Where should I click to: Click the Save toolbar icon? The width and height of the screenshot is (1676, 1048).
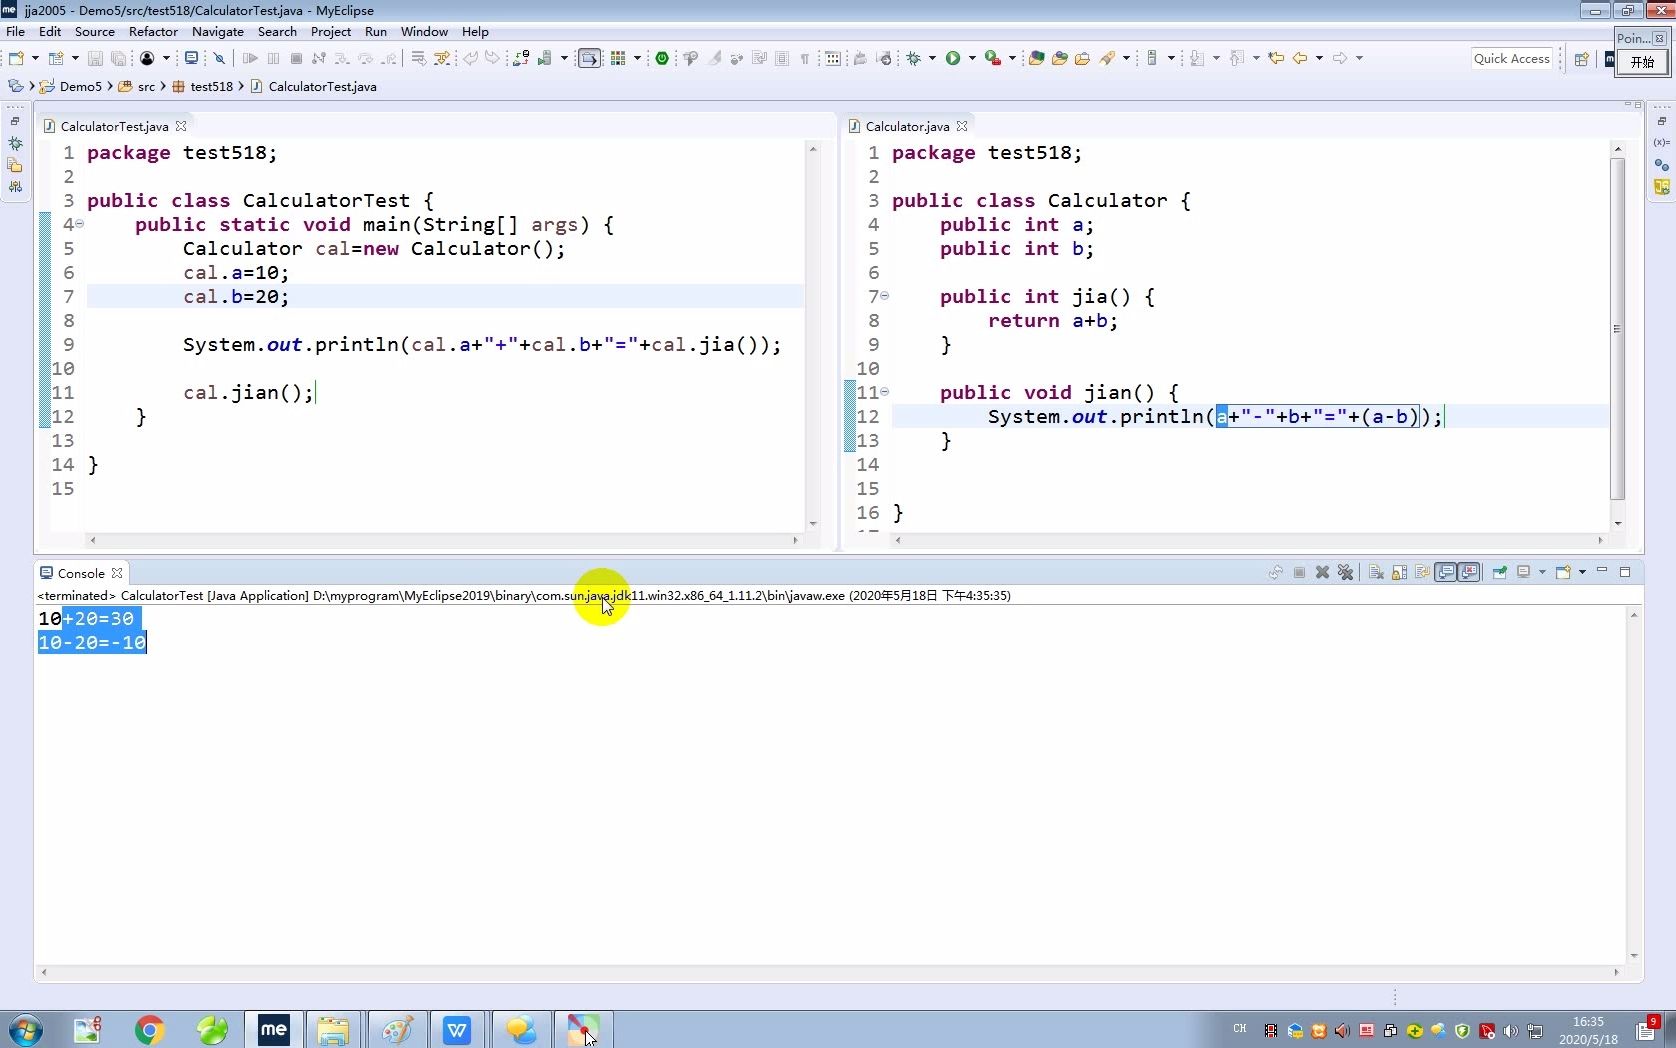tap(95, 58)
